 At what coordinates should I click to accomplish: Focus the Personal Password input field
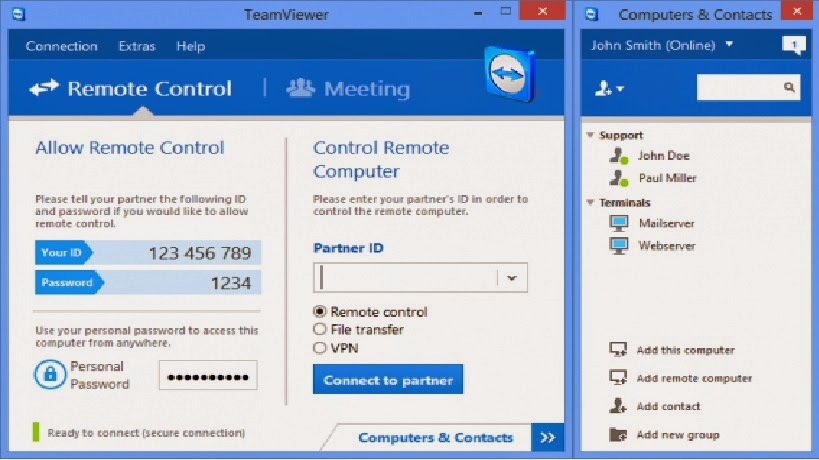[x=208, y=375]
